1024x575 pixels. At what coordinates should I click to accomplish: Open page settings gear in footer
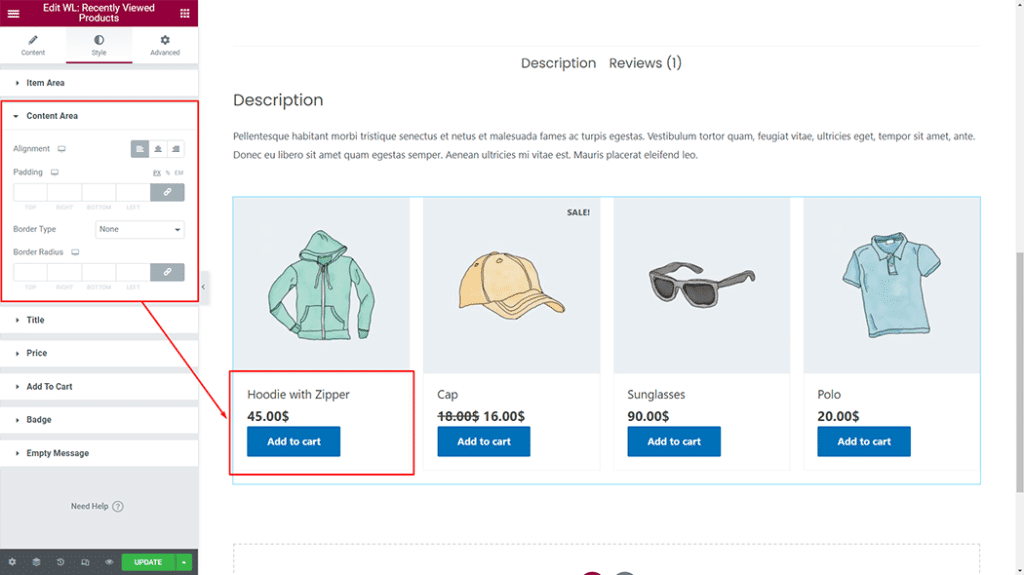pyautogui.click(x=13, y=562)
